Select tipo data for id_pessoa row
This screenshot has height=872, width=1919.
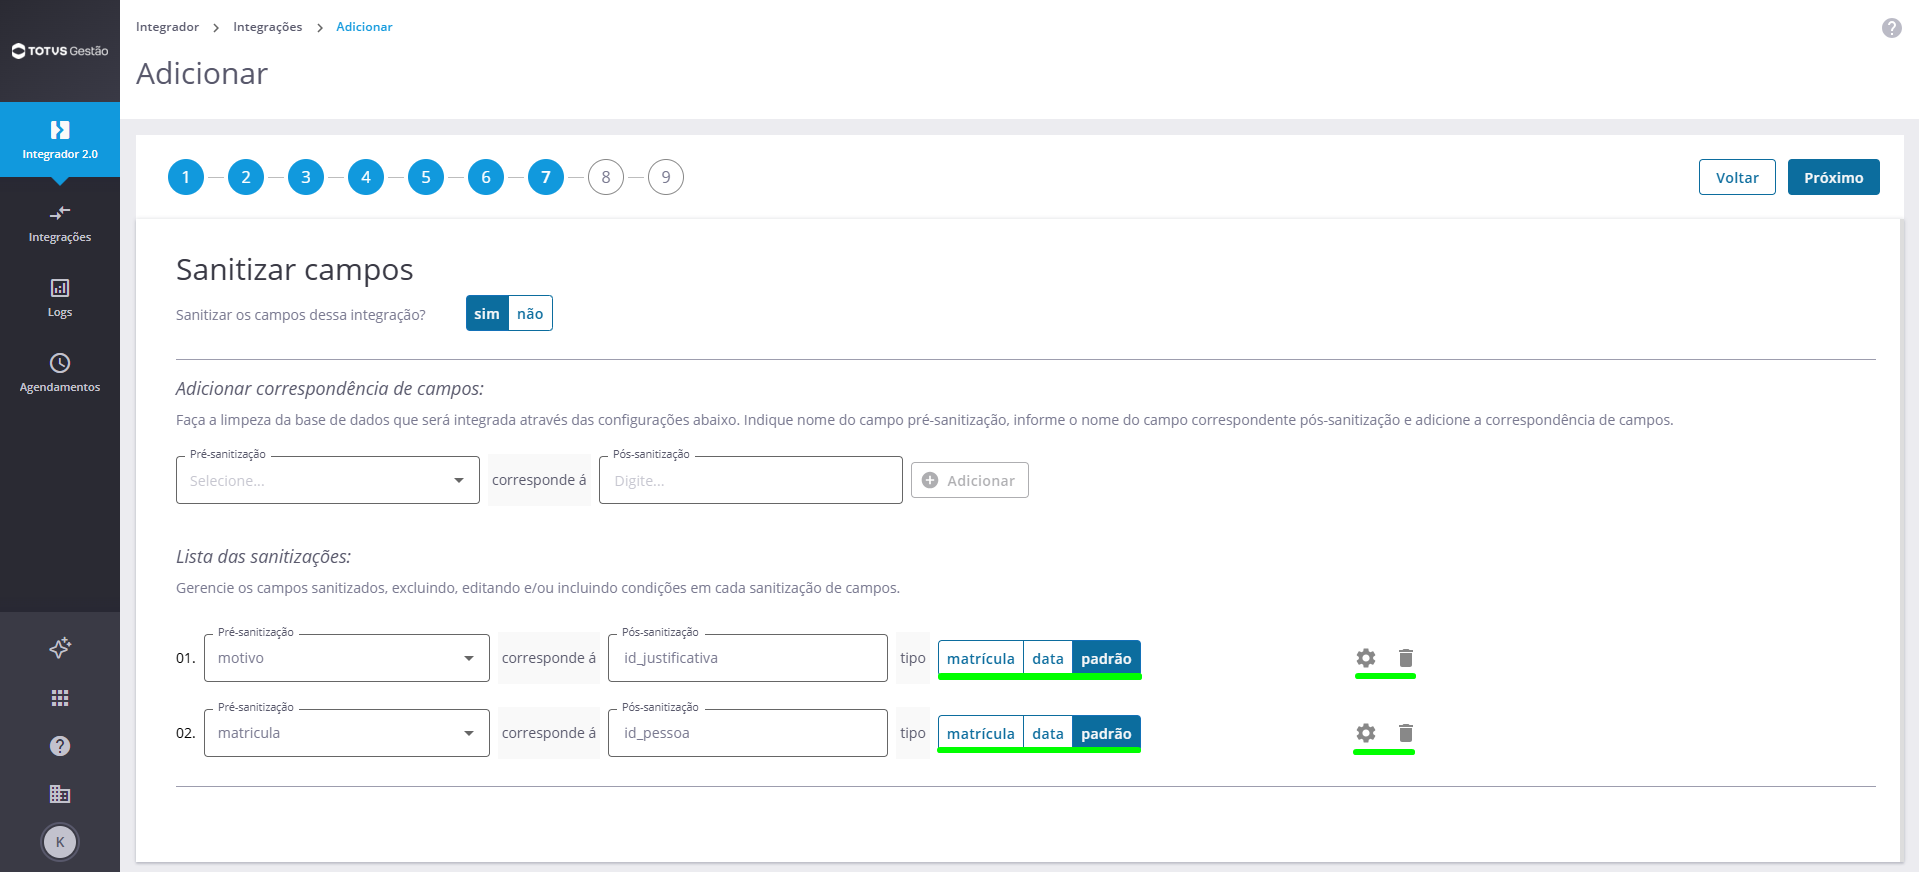1048,733
